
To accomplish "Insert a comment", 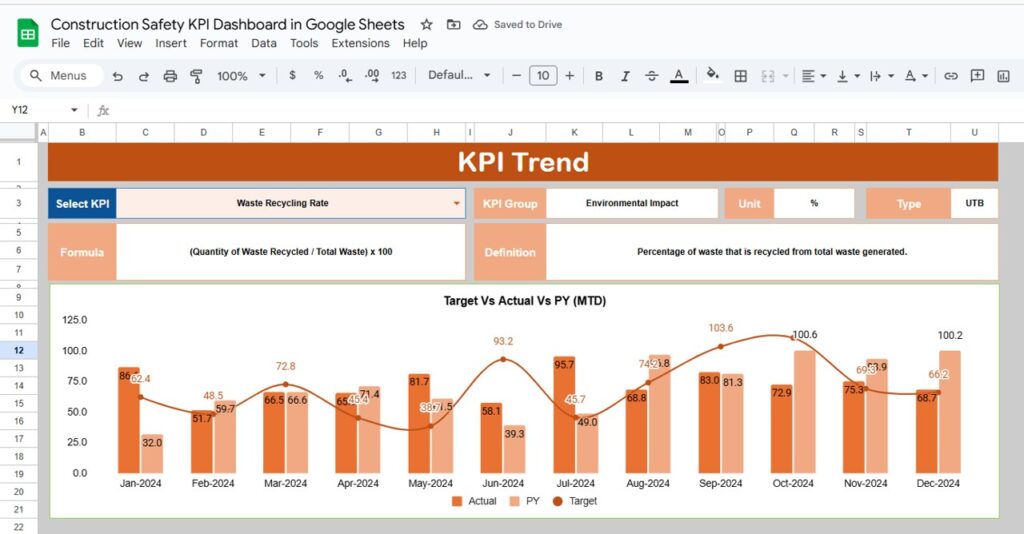I will 977,76.
